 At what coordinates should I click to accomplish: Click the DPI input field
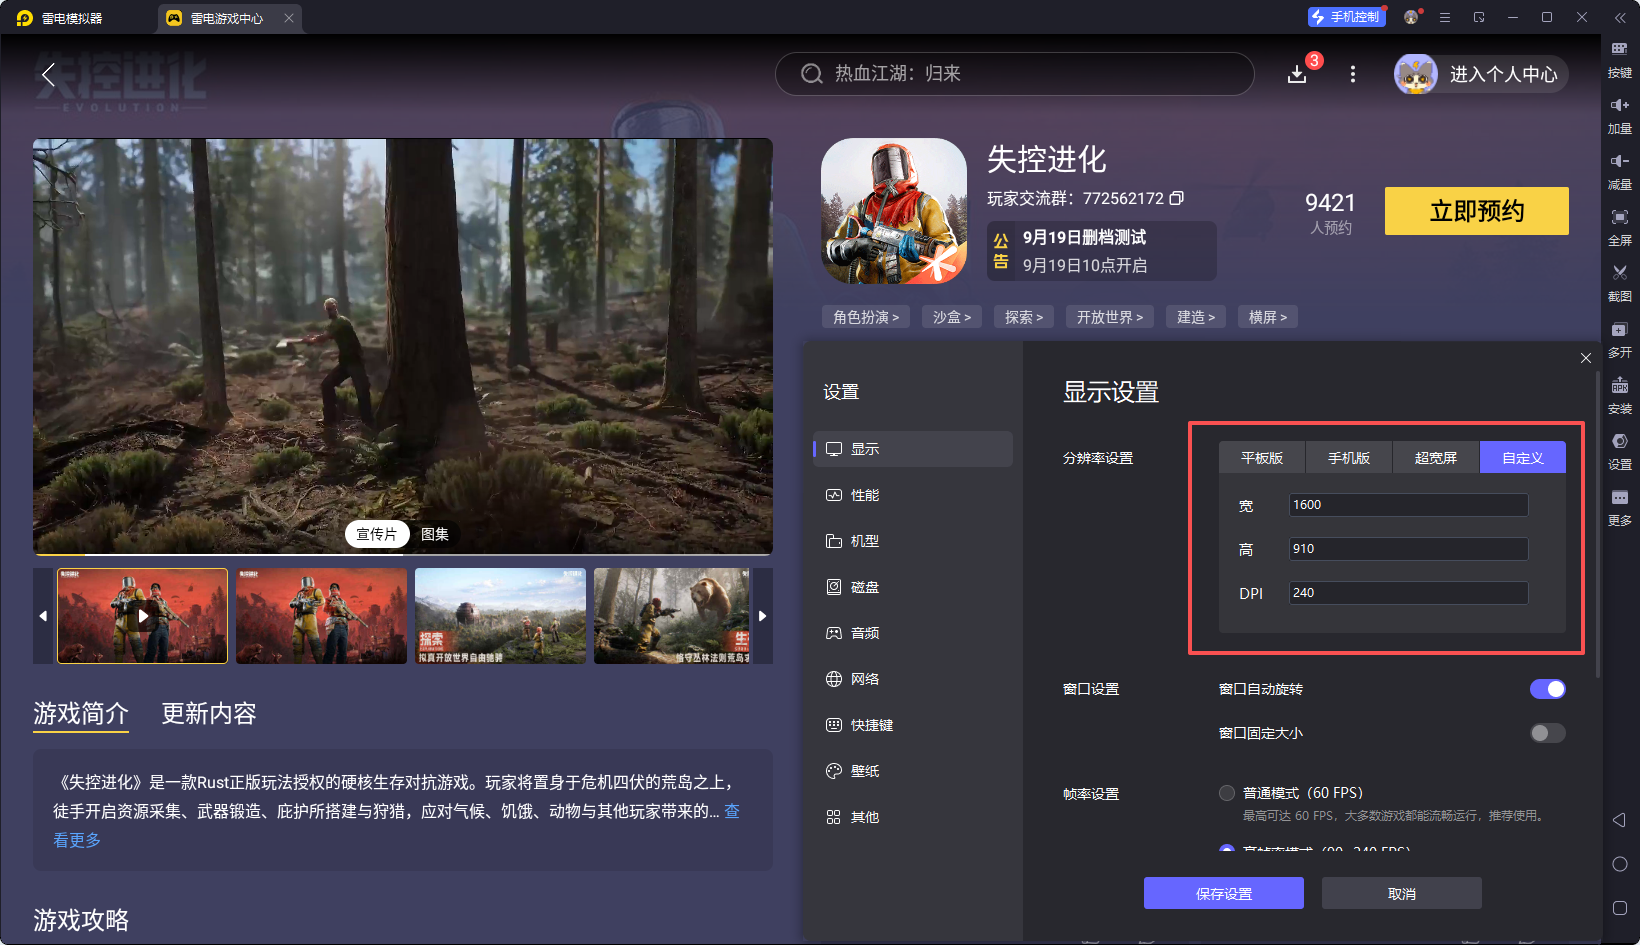pyautogui.click(x=1408, y=593)
